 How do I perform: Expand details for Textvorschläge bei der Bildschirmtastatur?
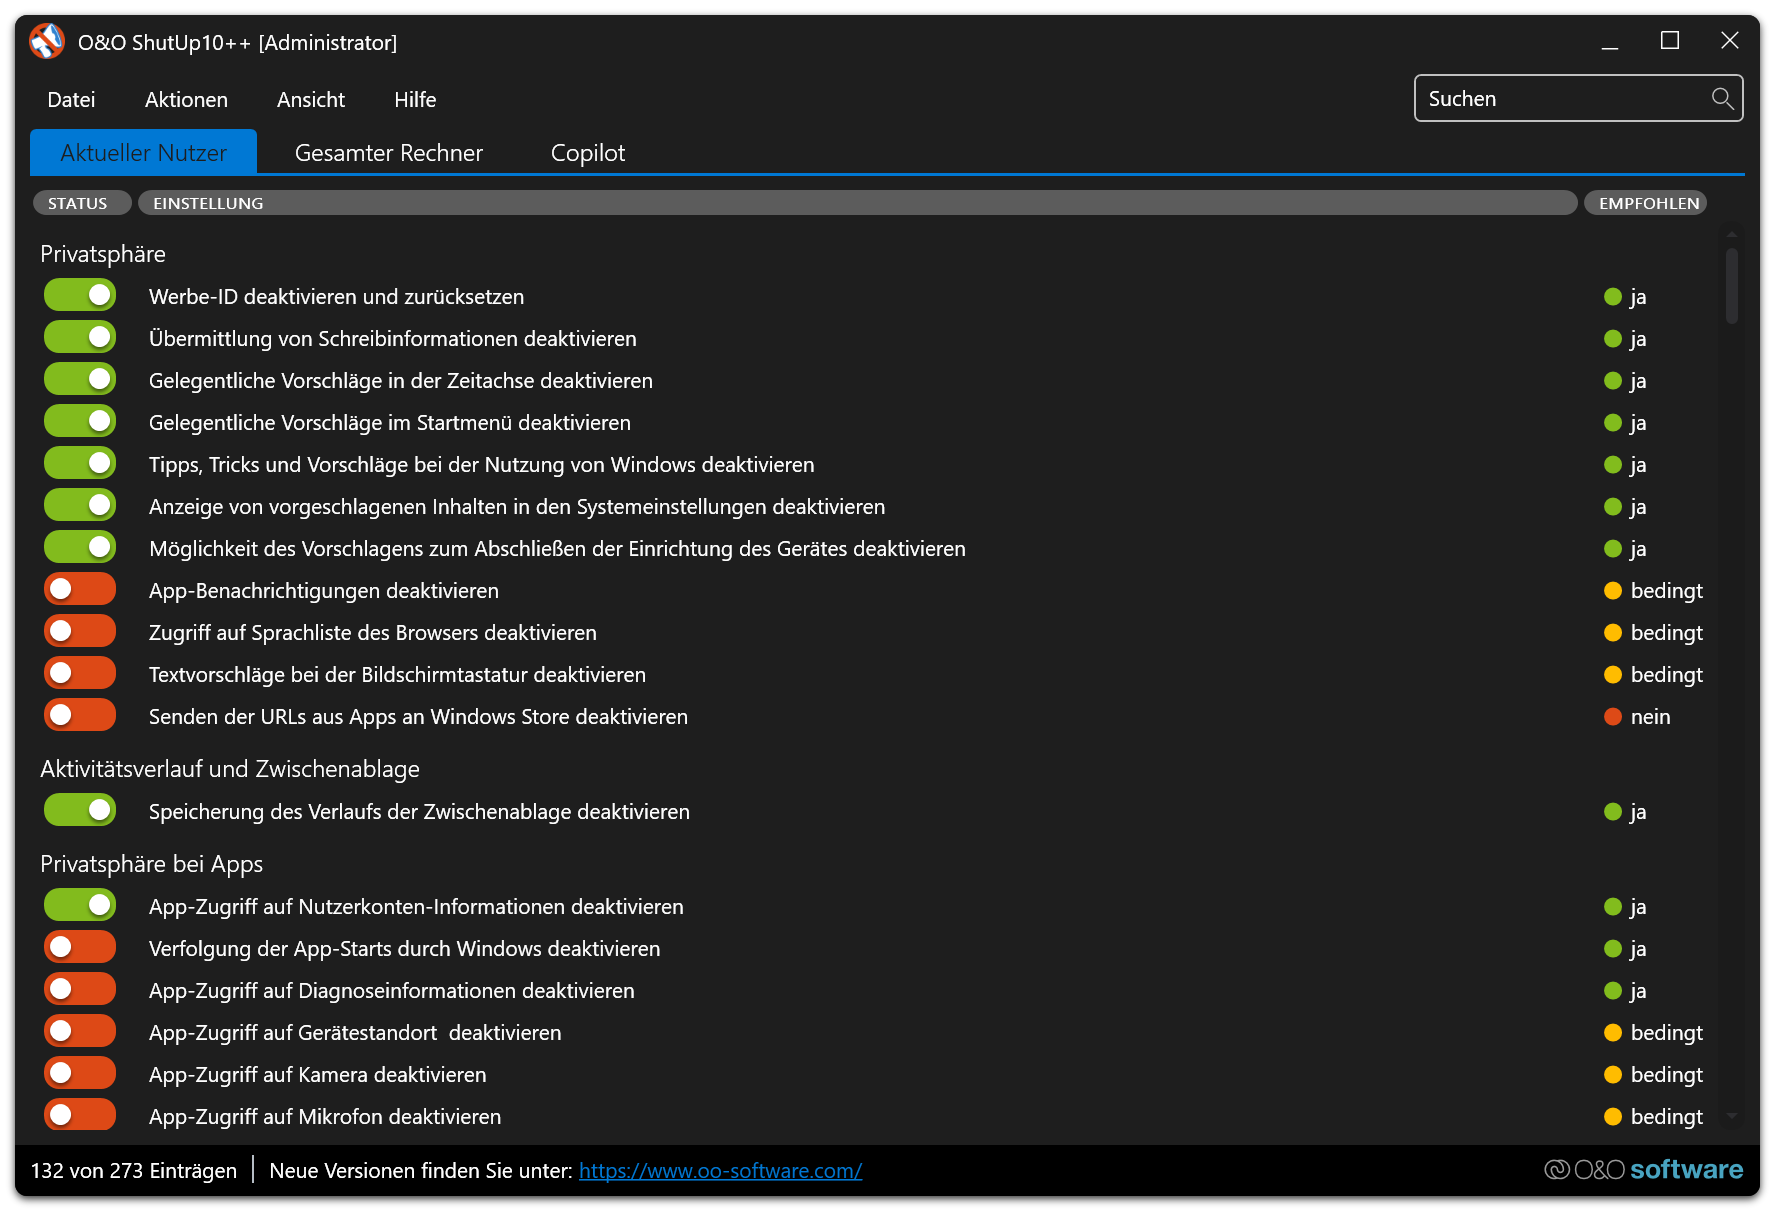click(397, 675)
